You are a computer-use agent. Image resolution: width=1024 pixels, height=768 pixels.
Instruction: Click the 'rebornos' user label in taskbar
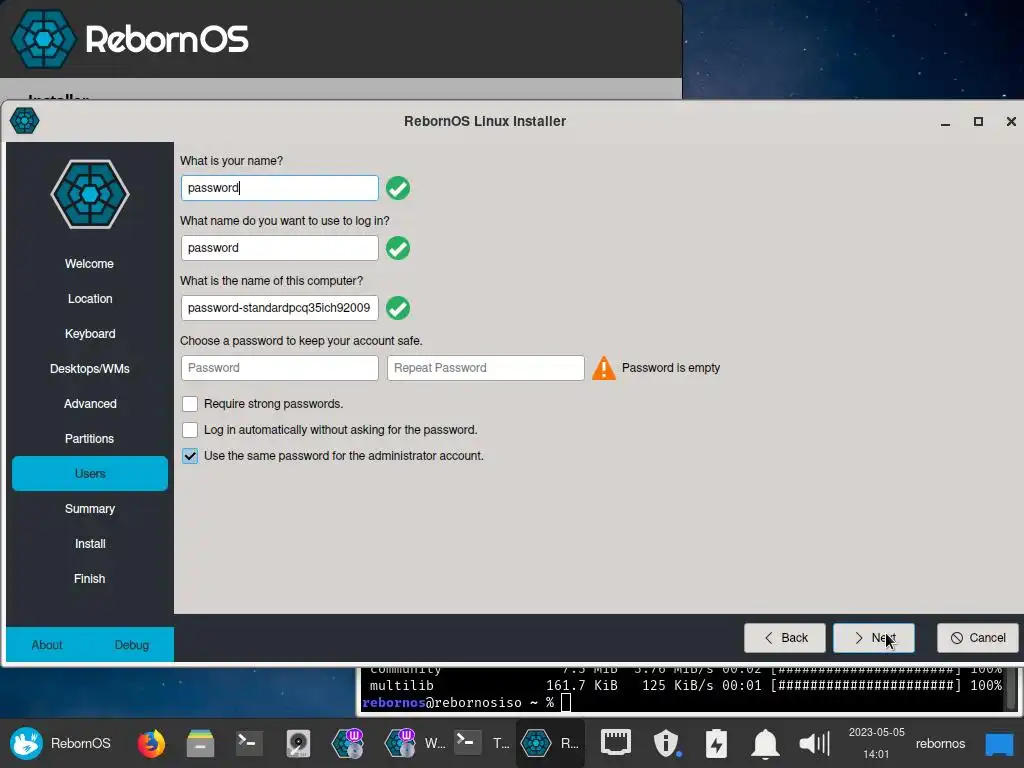click(x=940, y=743)
